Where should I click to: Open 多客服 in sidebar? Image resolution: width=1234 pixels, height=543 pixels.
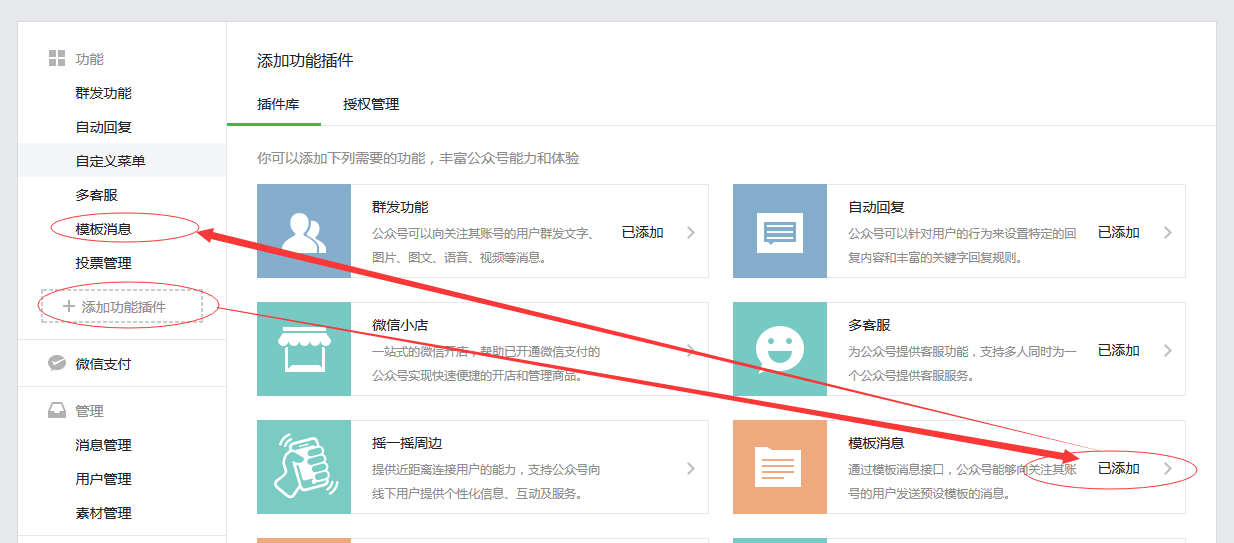coord(96,195)
